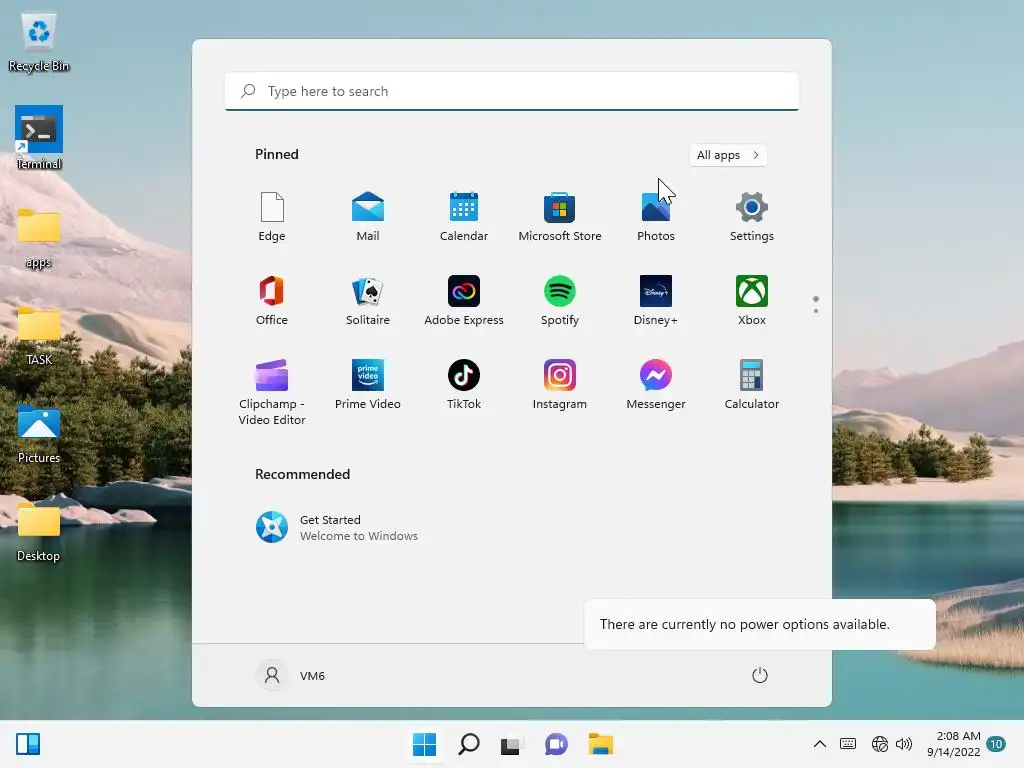Launch Adobe Express

pos(464,301)
